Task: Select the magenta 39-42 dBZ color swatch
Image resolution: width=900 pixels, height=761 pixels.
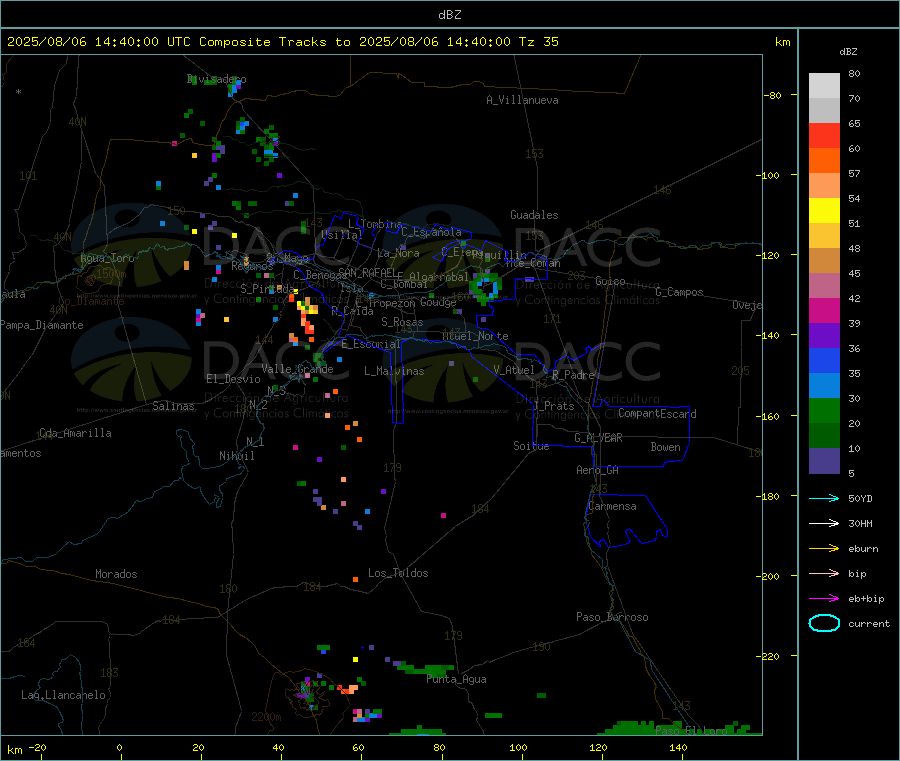Action: [824, 310]
